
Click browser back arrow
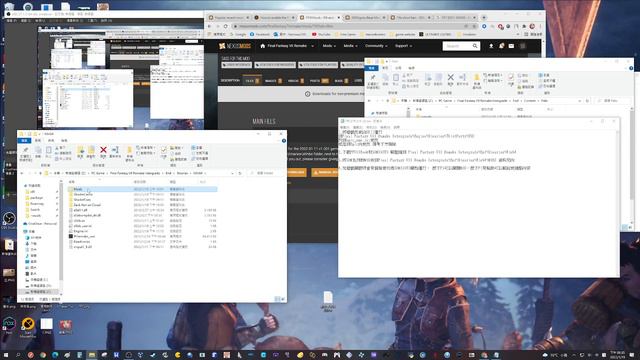[210, 26]
